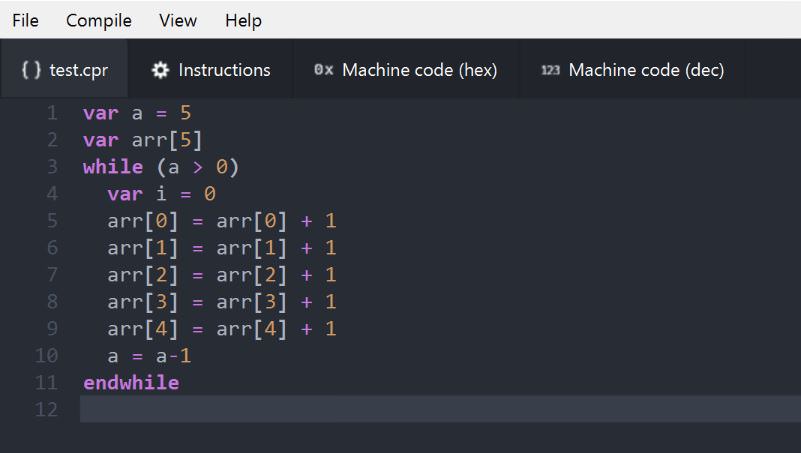Switch to Machine code (dec) tab

(632, 69)
